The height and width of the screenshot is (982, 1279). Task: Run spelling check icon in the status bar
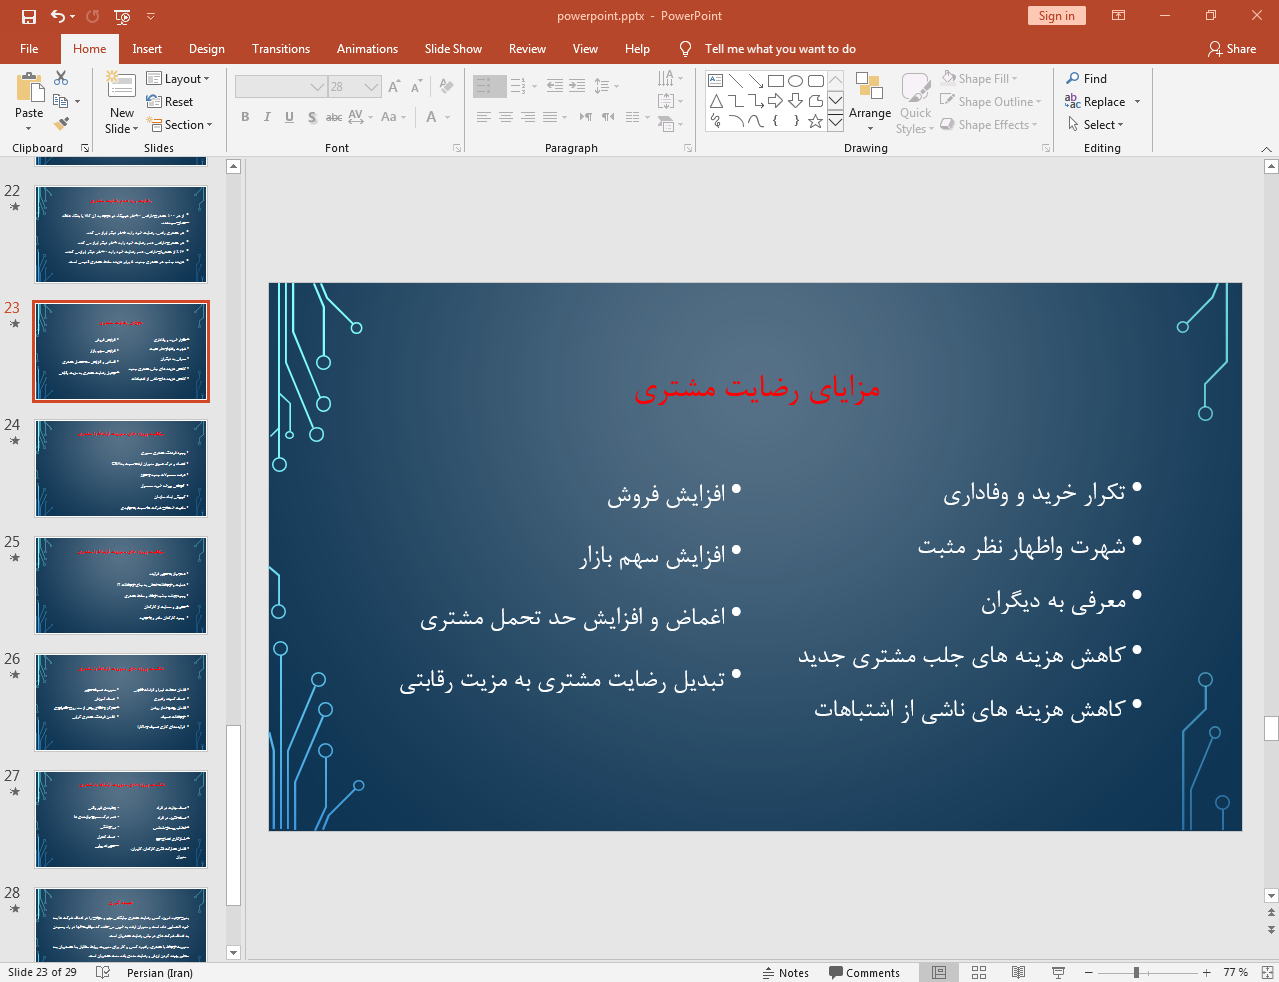pyautogui.click(x=103, y=972)
